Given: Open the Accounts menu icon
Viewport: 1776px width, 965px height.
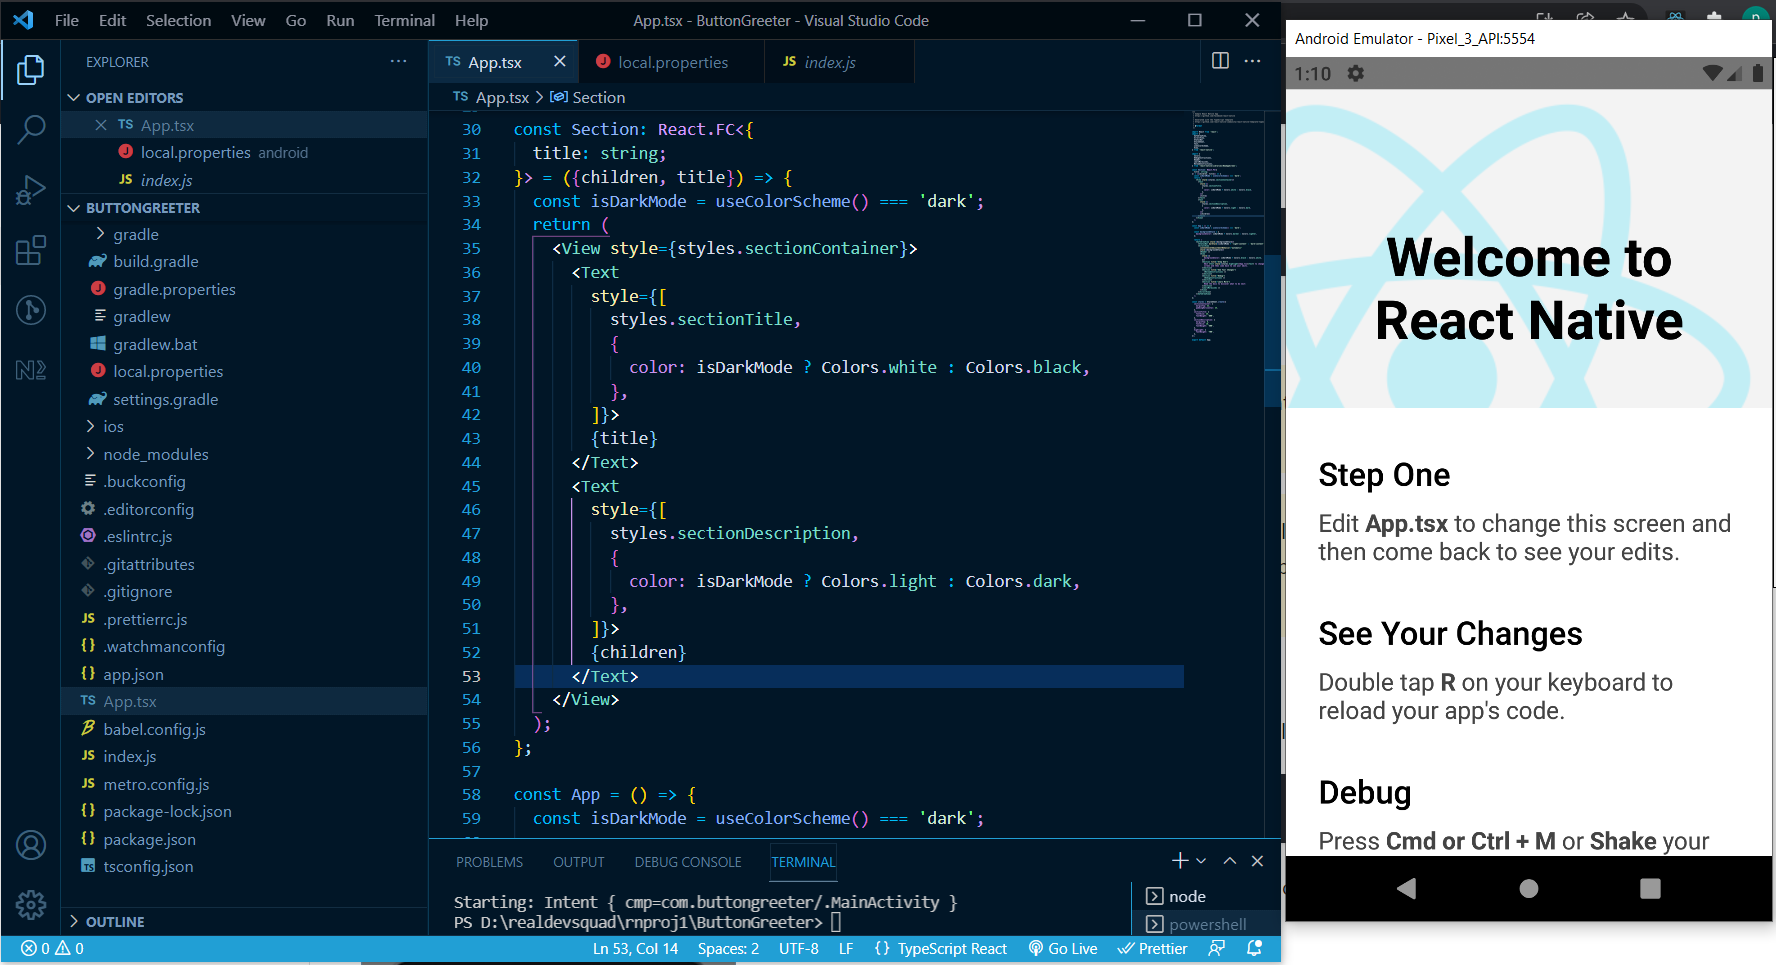Looking at the screenshot, I should click(31, 845).
